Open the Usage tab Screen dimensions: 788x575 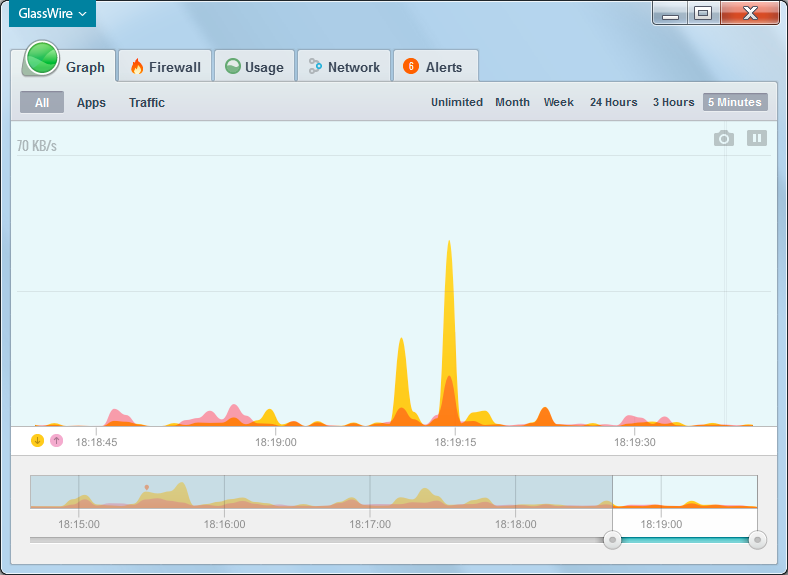pos(254,67)
